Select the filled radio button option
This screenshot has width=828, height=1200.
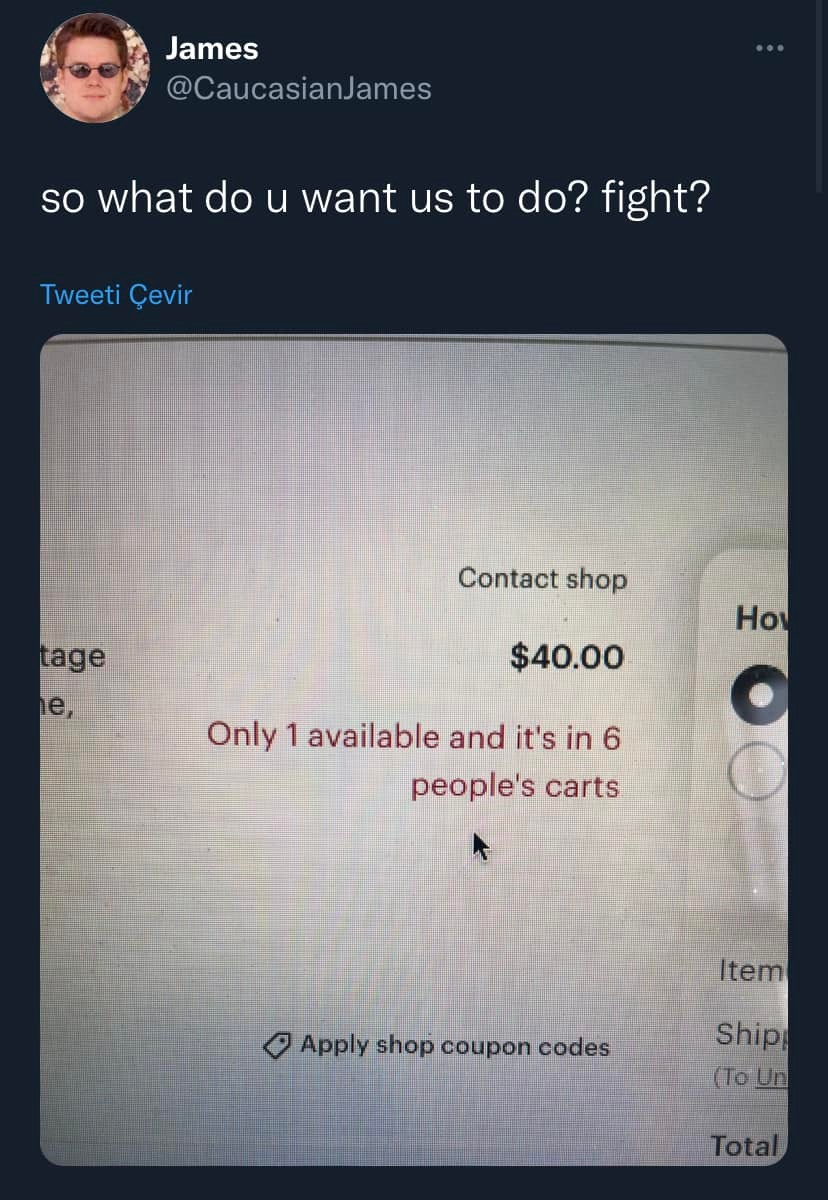759,694
